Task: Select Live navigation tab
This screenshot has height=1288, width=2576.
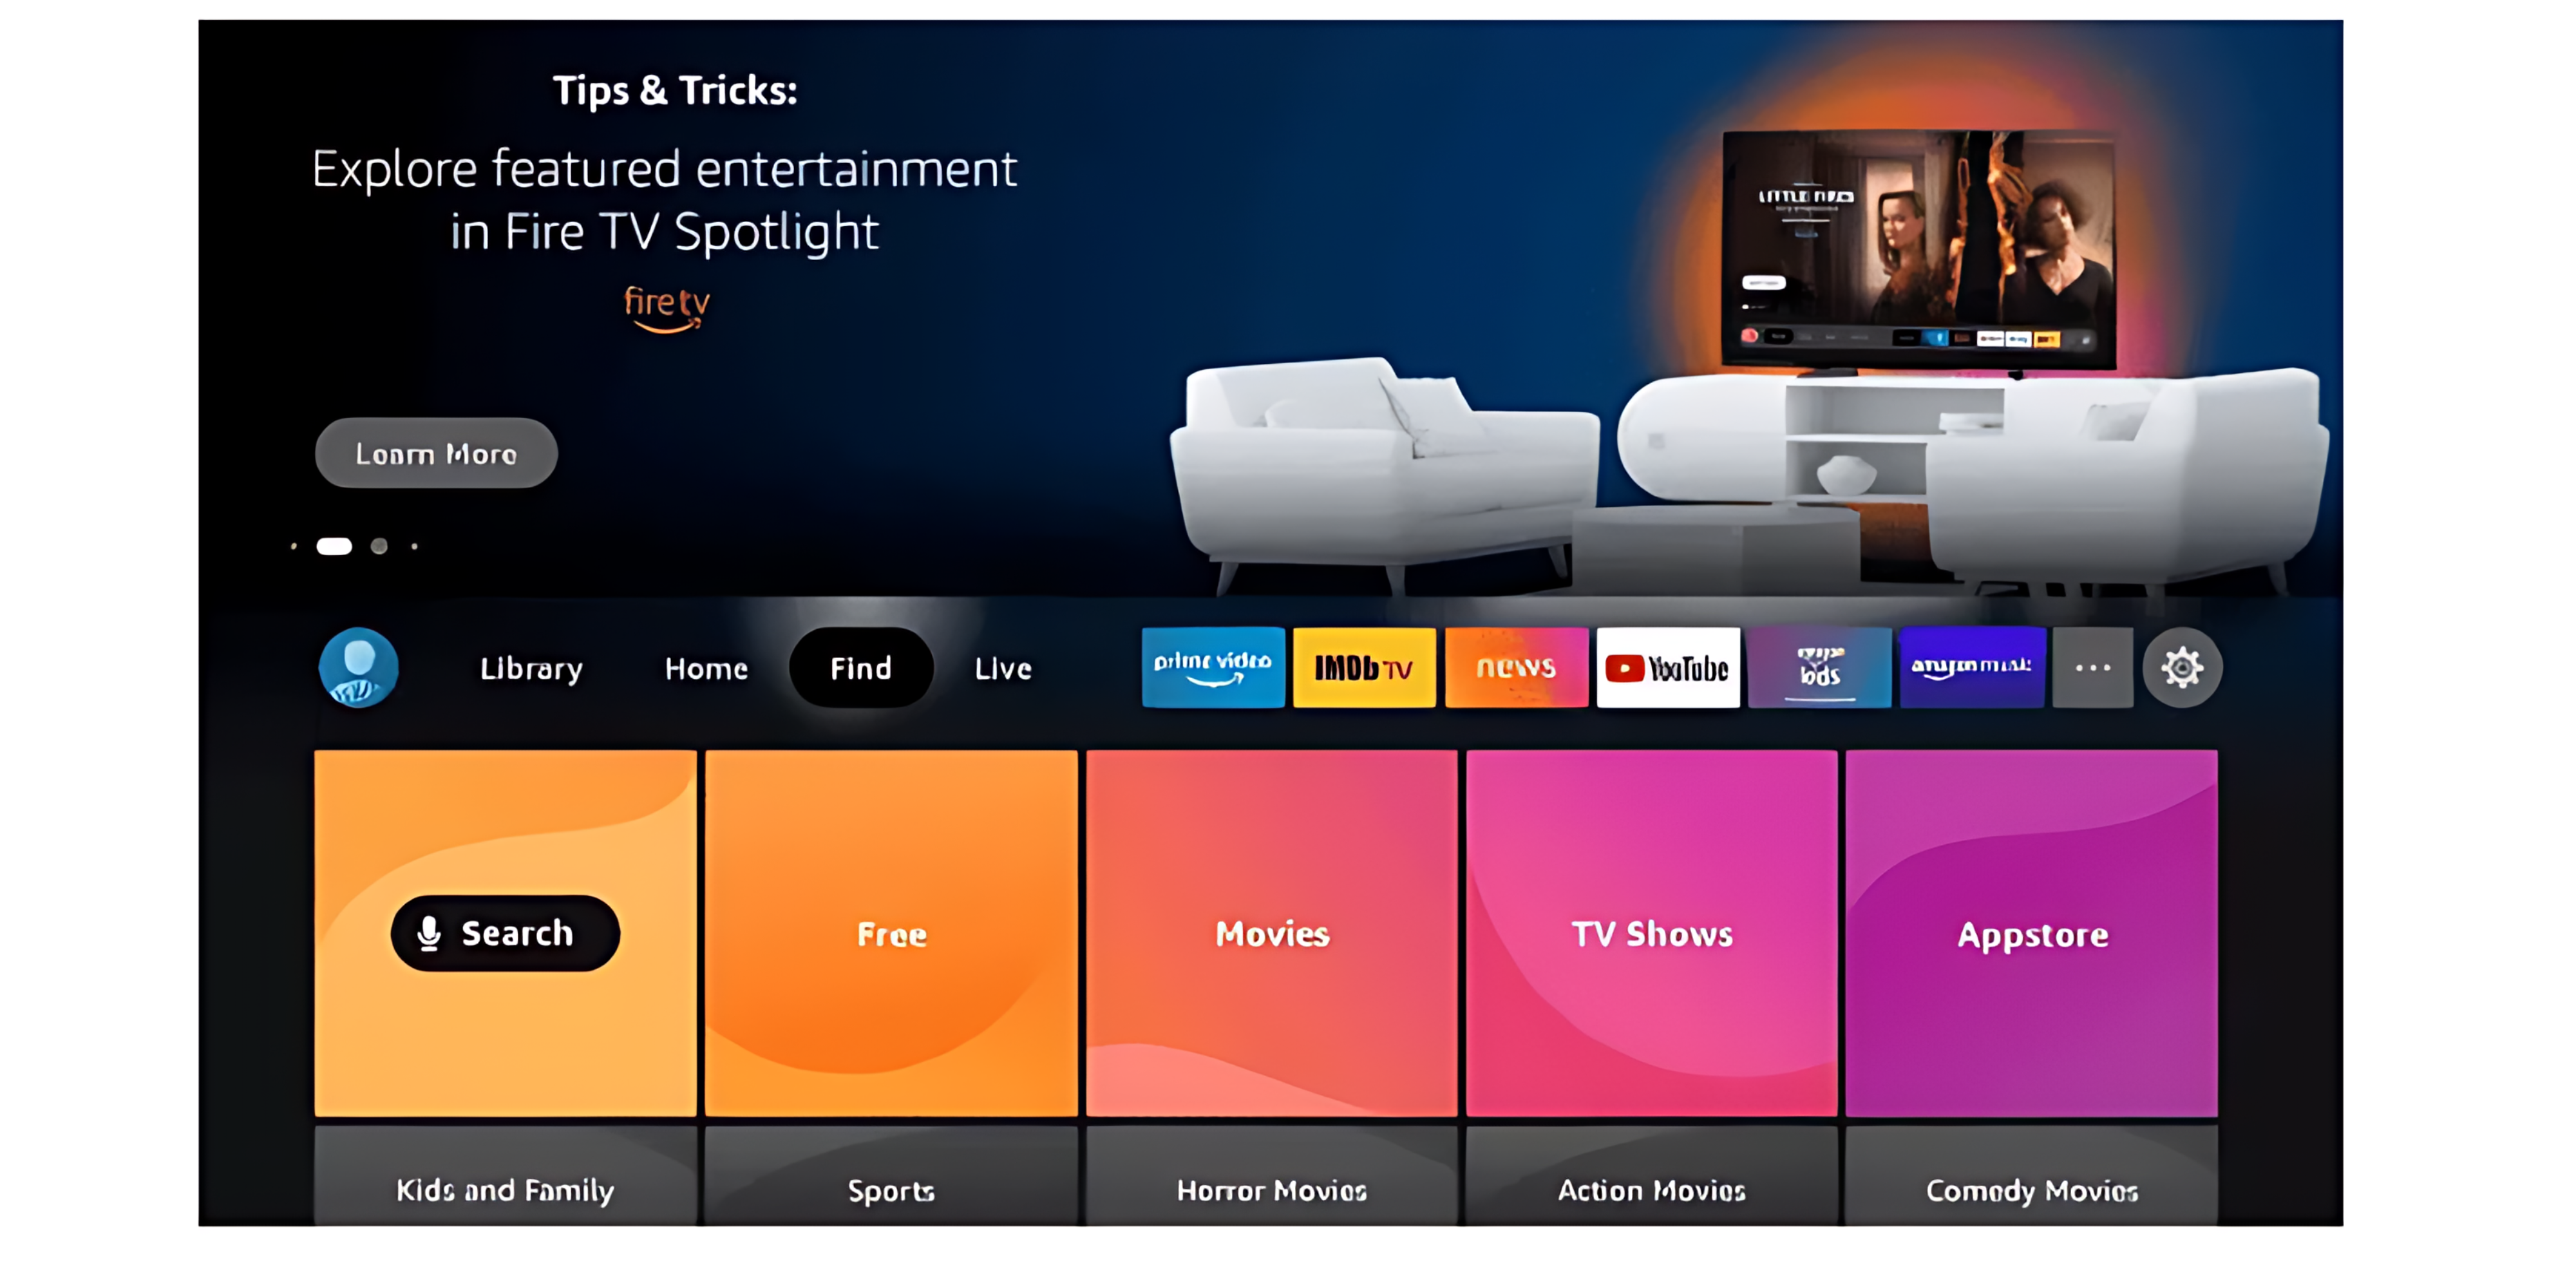Action: click(x=1004, y=668)
